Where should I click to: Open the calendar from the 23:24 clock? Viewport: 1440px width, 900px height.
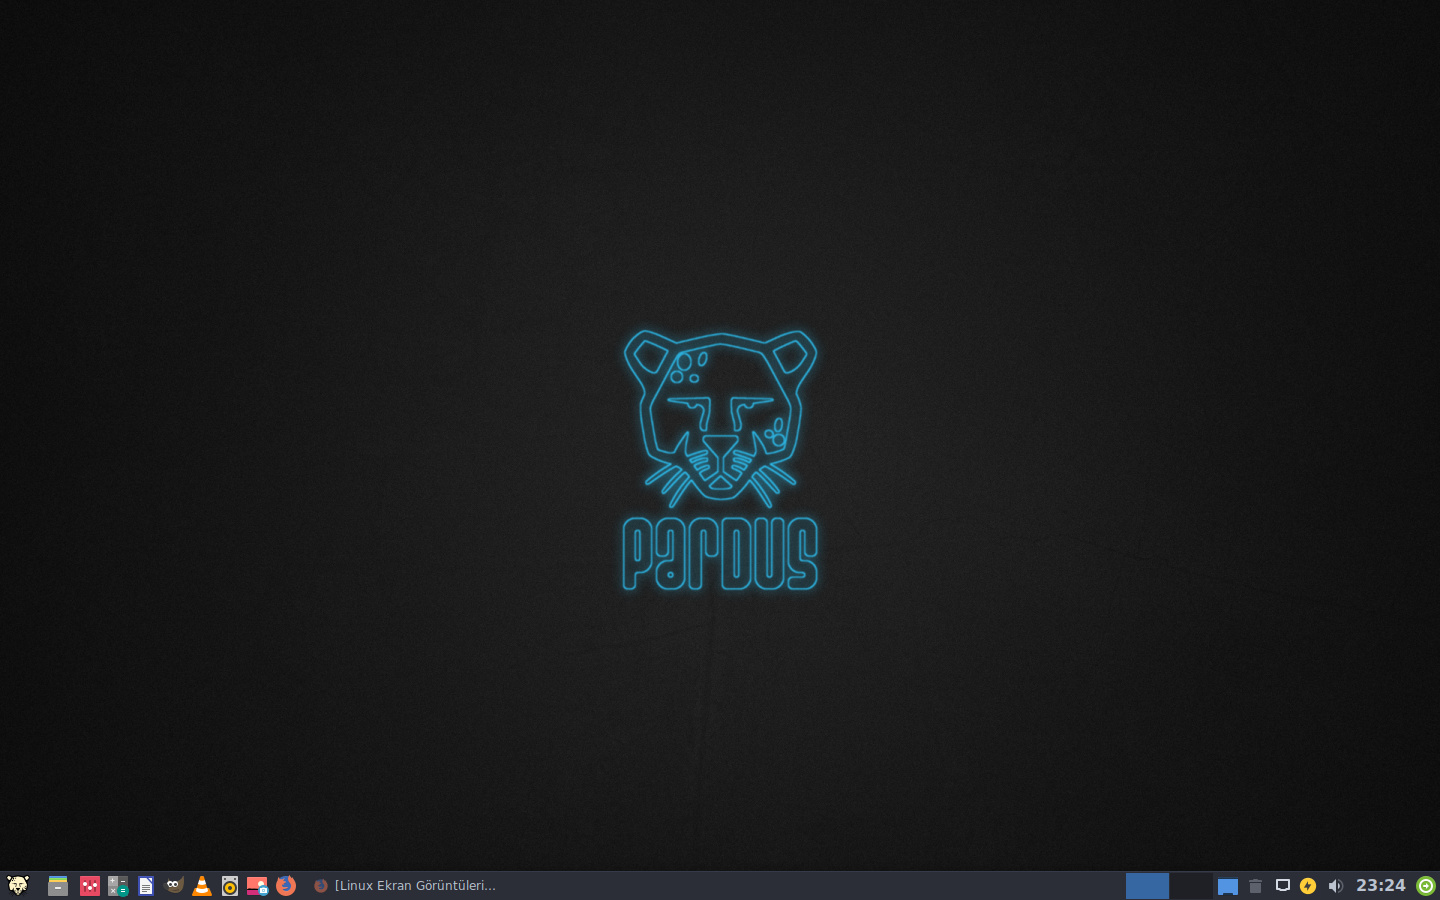[1380, 885]
